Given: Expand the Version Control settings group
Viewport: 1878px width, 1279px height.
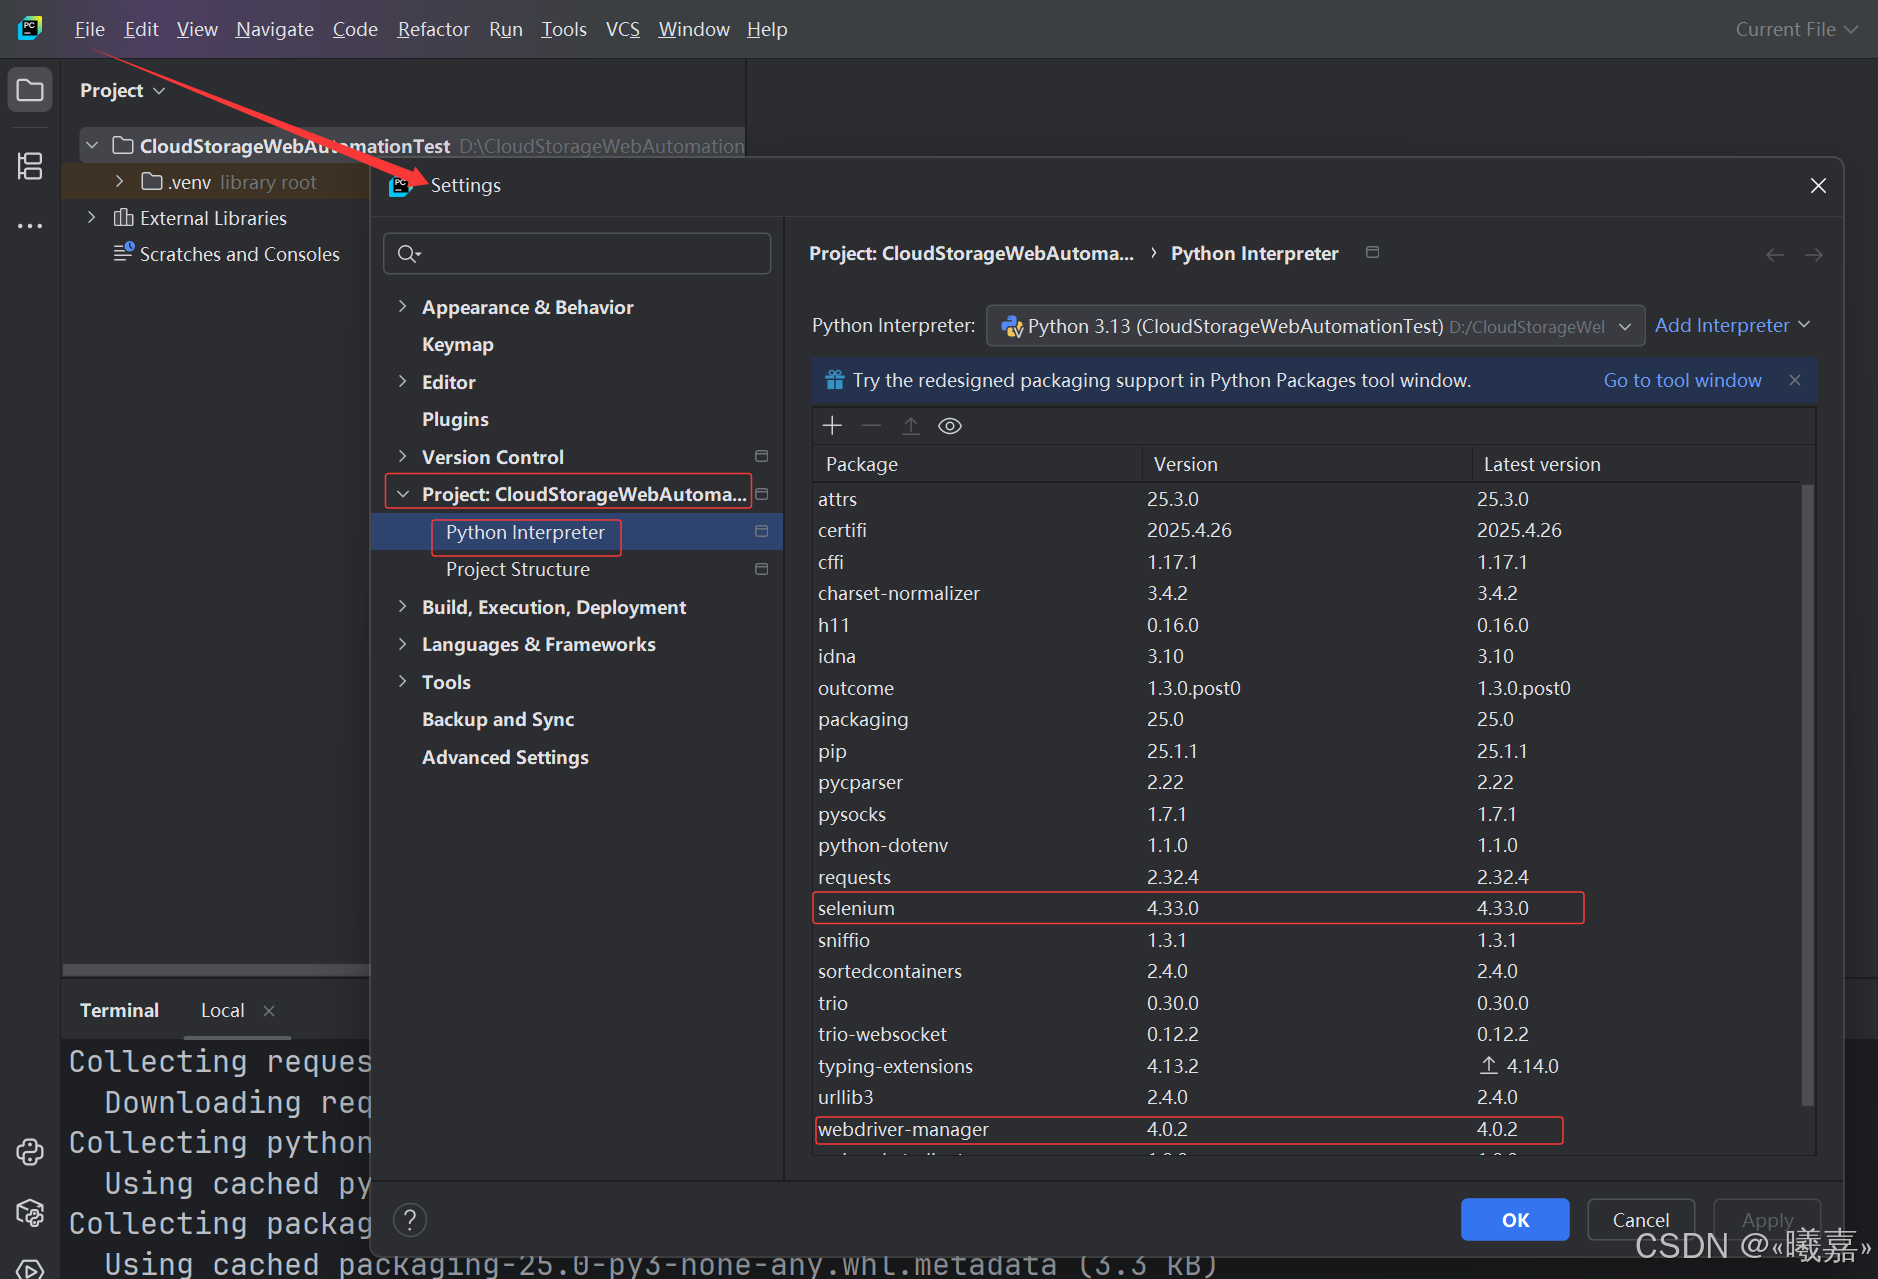Looking at the screenshot, I should (402, 456).
